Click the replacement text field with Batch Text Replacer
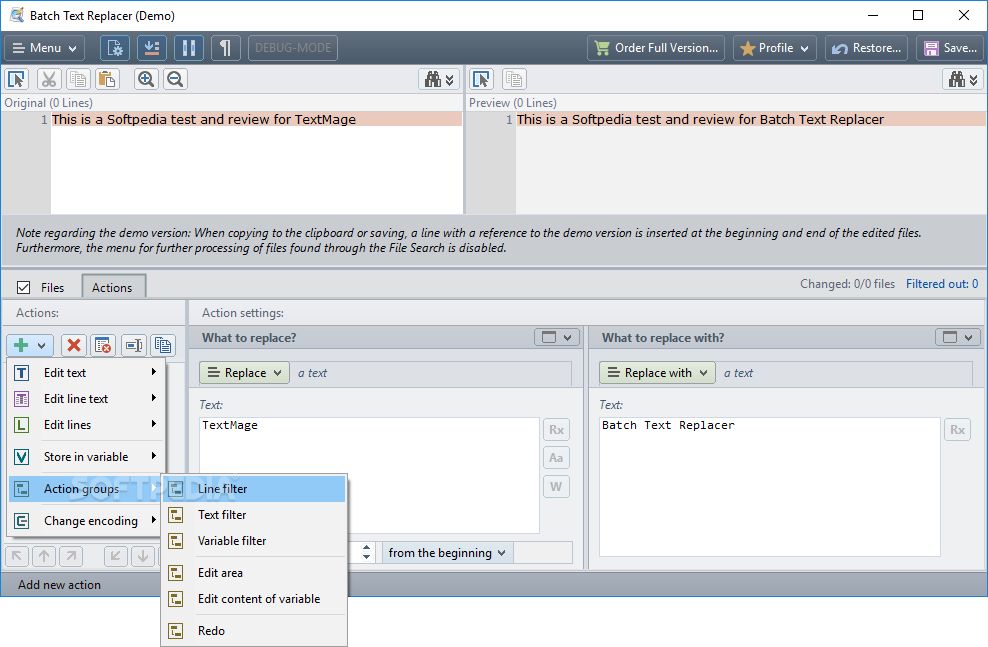 tap(769, 487)
